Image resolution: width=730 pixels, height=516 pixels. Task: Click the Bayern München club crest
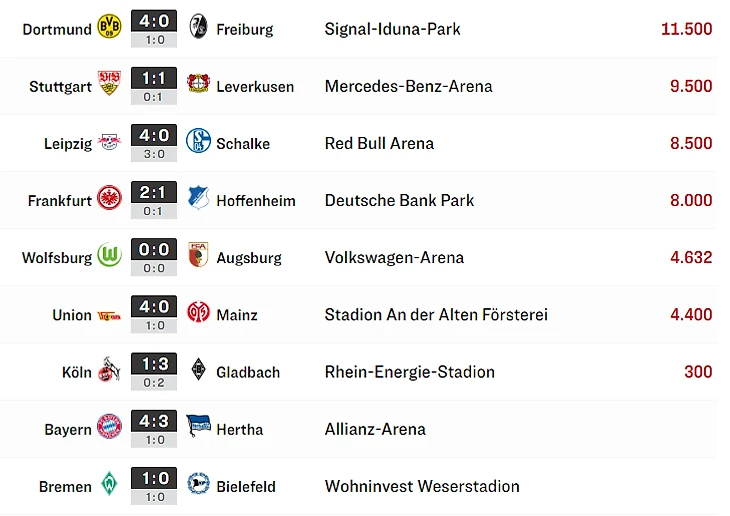109,428
